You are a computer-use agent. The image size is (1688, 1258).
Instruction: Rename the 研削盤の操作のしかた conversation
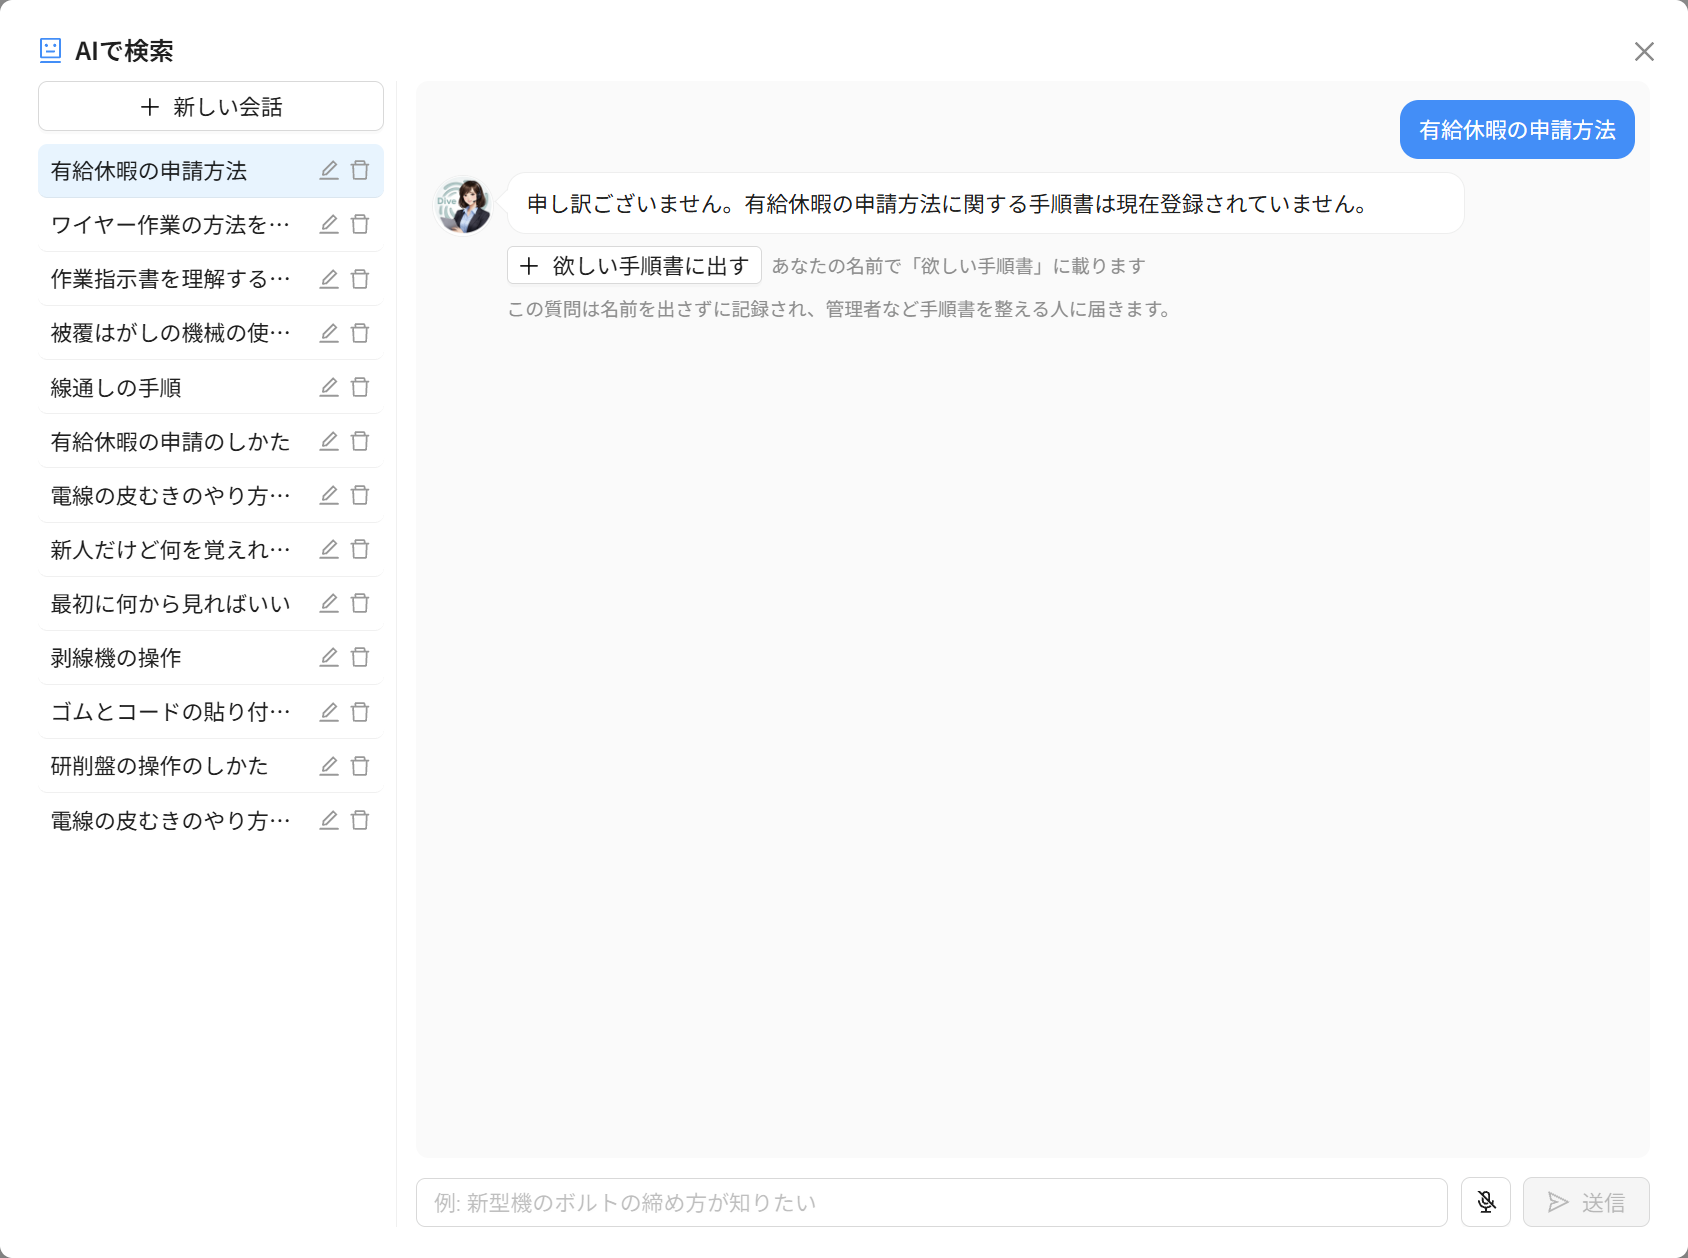(x=329, y=766)
